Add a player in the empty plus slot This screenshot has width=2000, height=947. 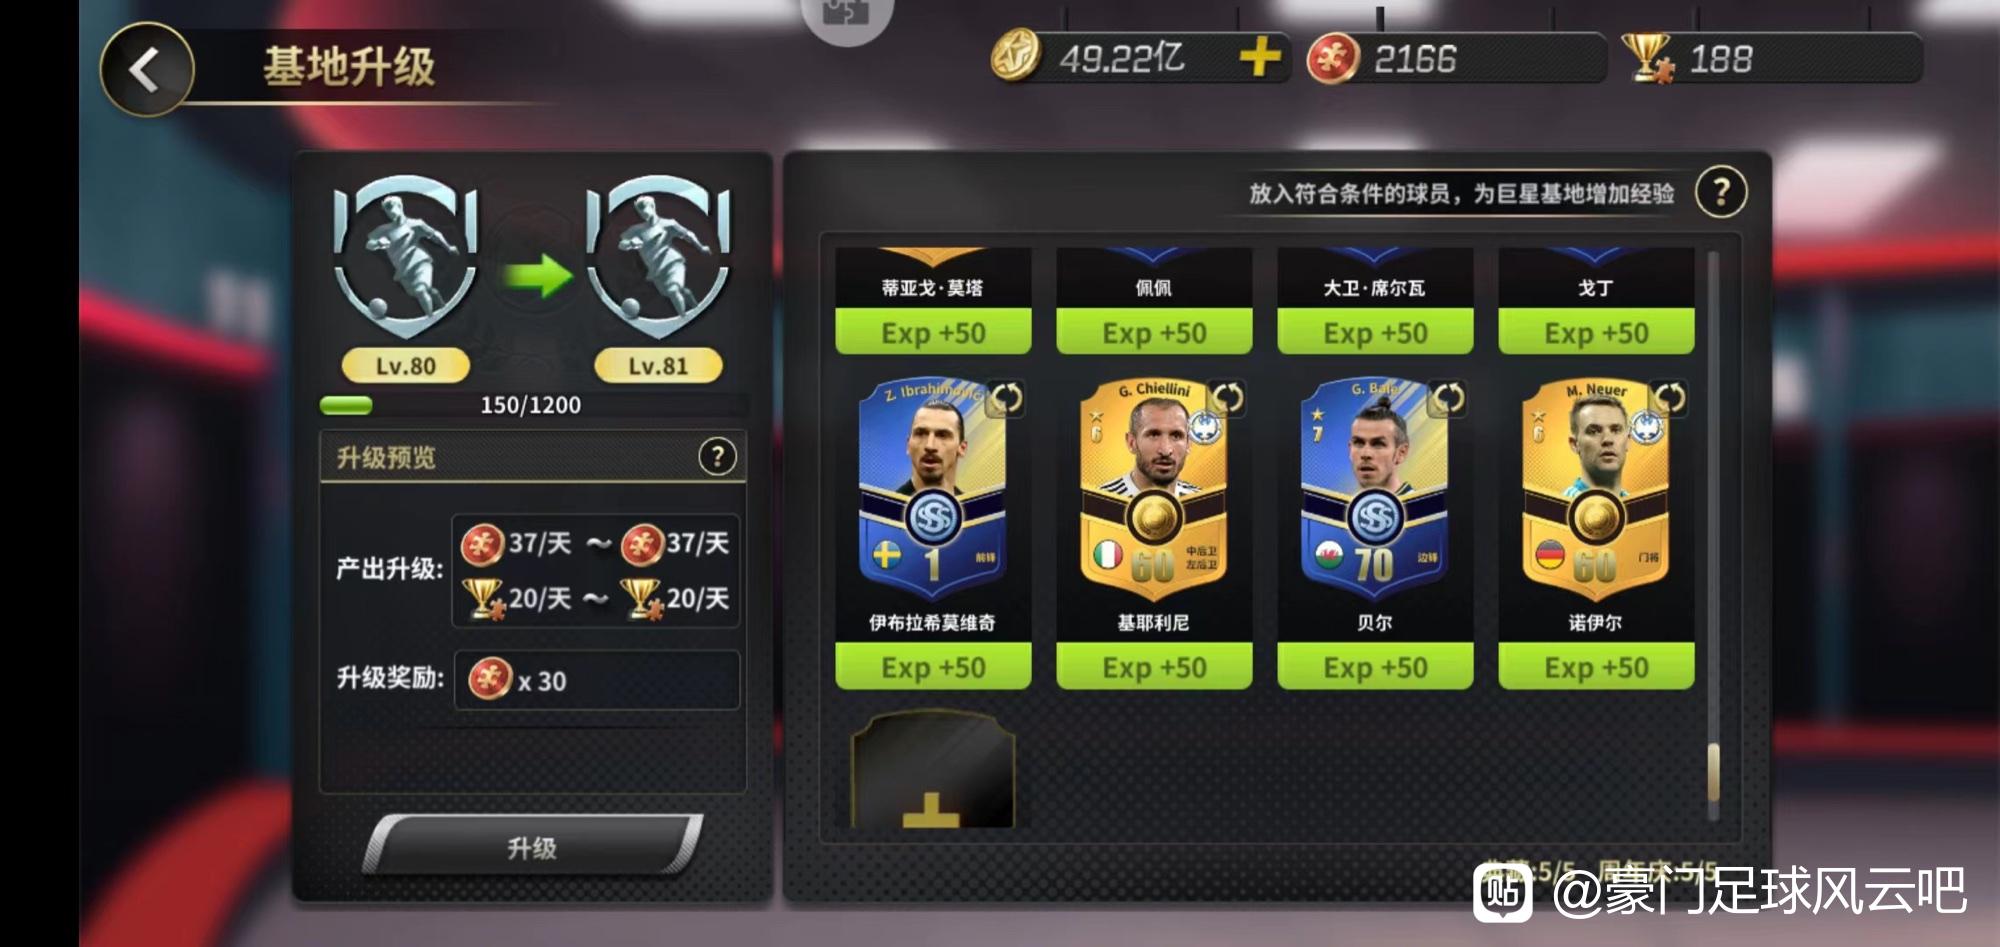pyautogui.click(x=933, y=770)
